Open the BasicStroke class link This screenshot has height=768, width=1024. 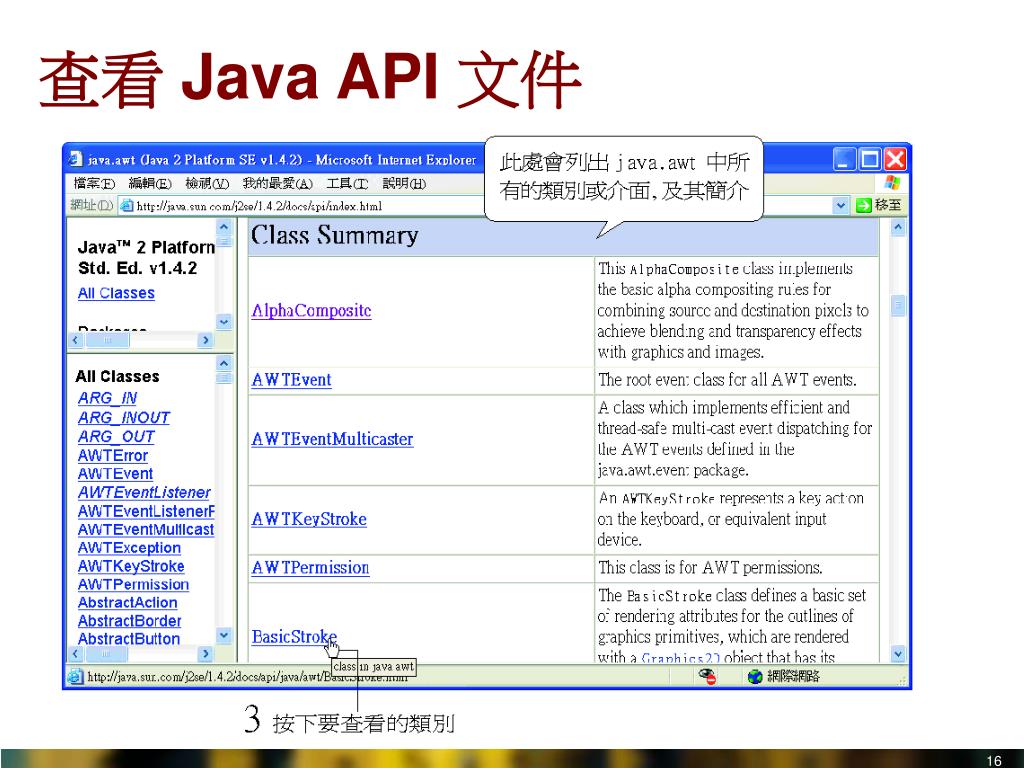[294, 637]
